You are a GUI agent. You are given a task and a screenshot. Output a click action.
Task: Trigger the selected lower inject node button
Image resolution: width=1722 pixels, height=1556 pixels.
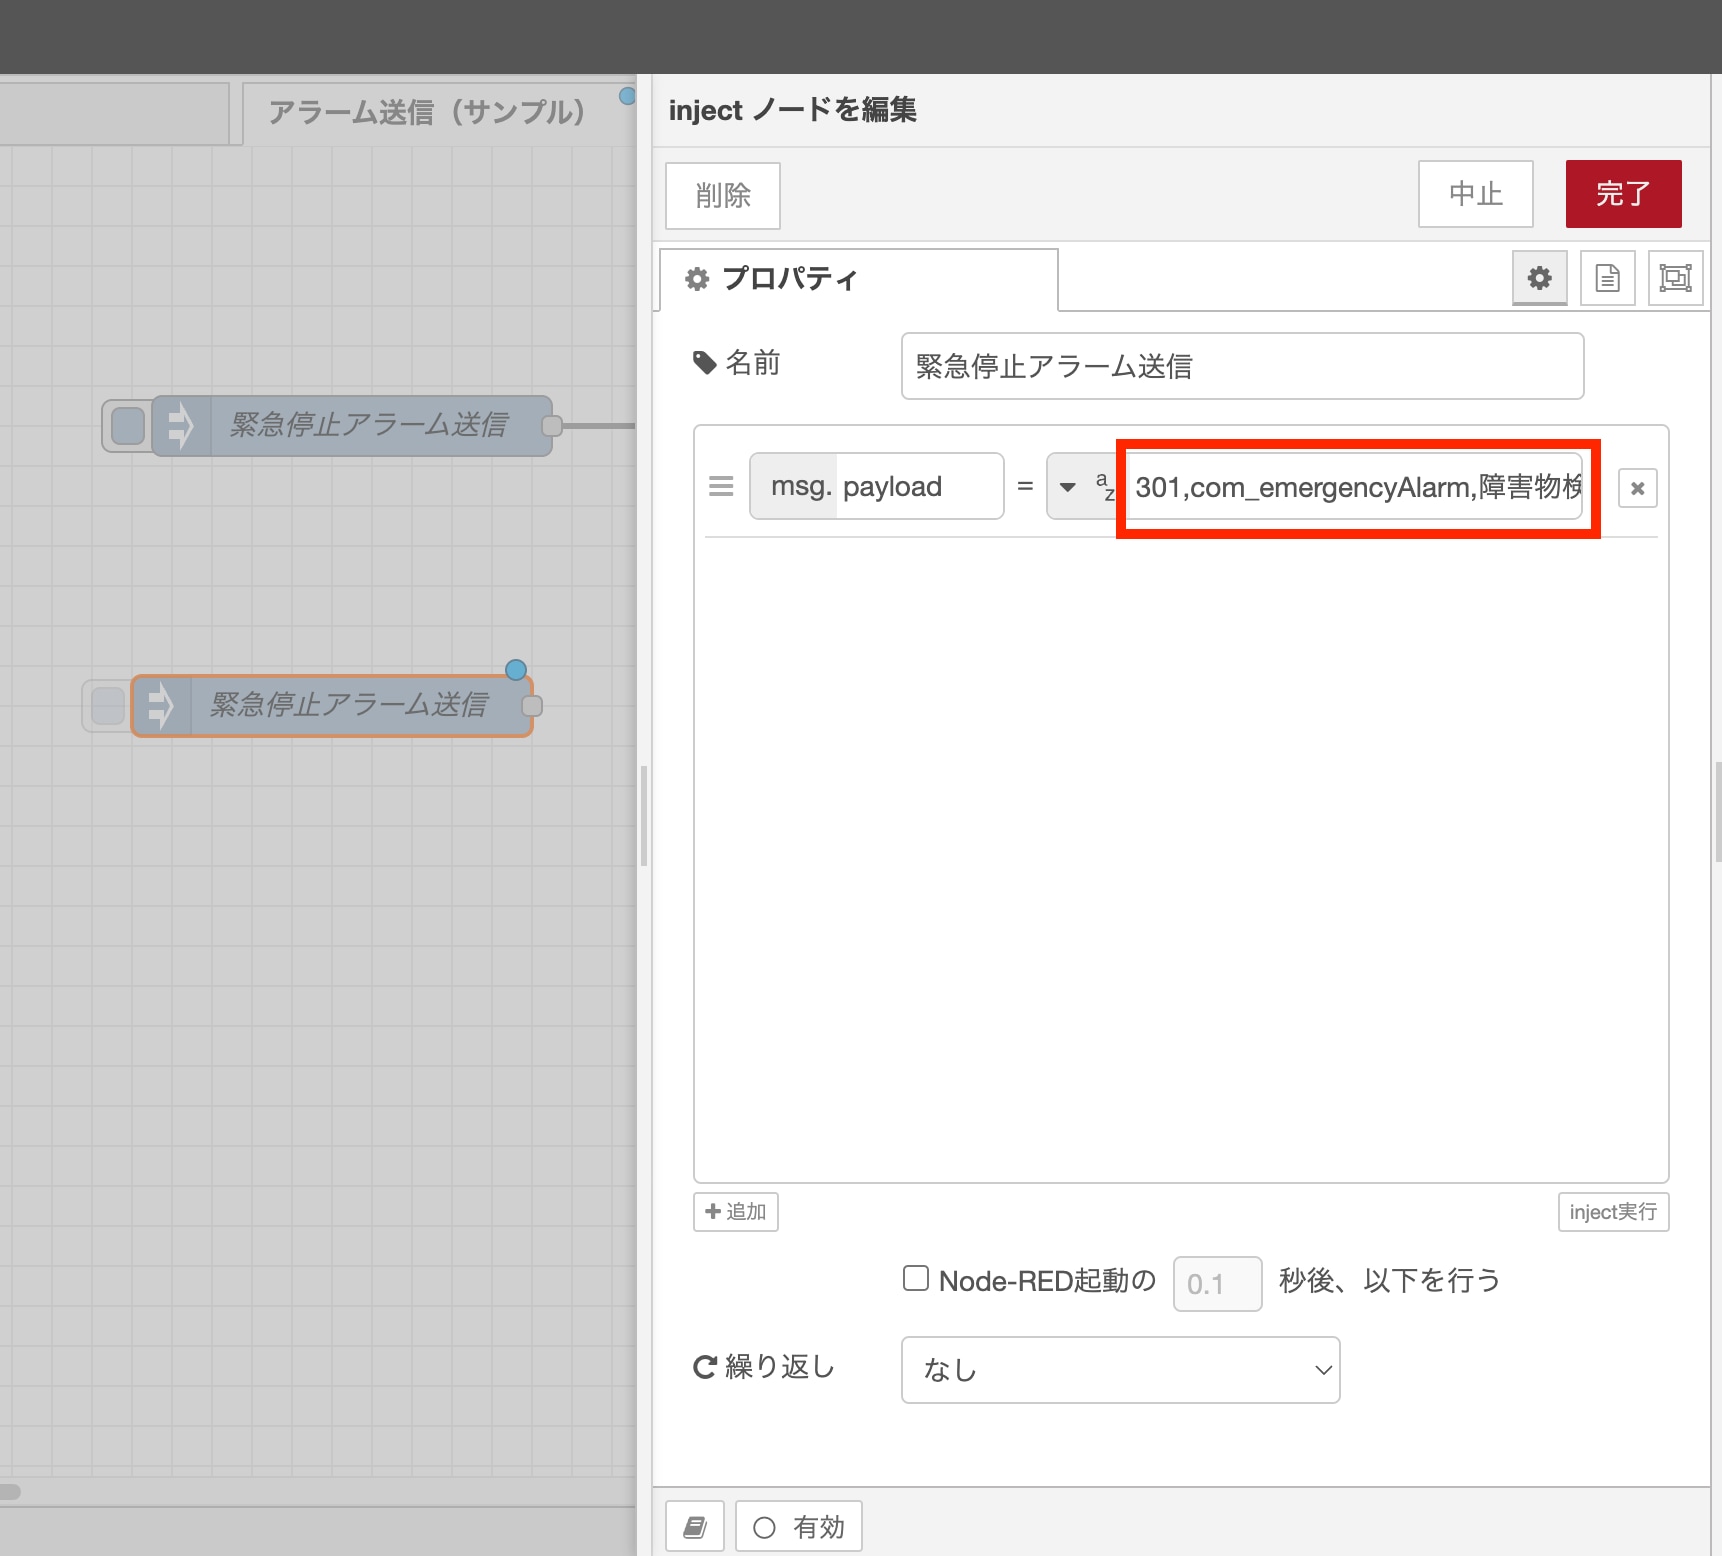[x=107, y=706]
